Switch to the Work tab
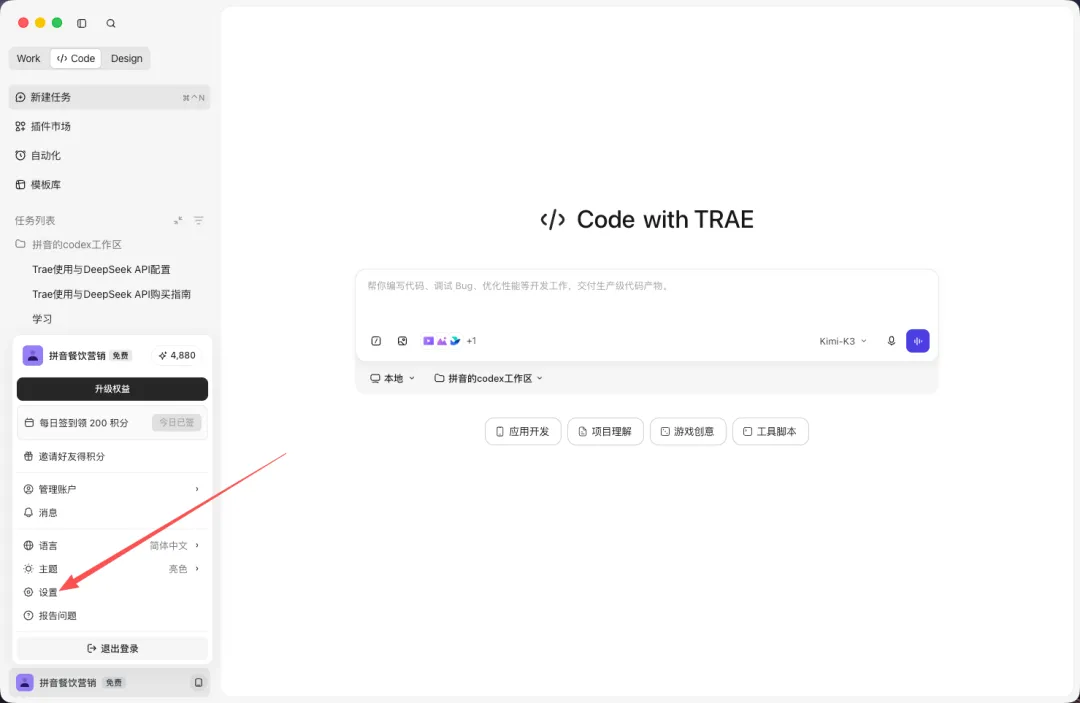The height and width of the screenshot is (703, 1080). [x=28, y=59]
